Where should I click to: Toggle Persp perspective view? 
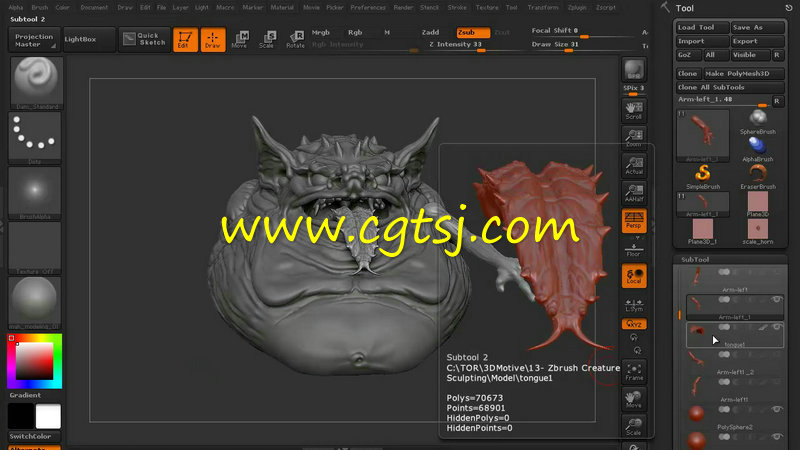click(634, 221)
